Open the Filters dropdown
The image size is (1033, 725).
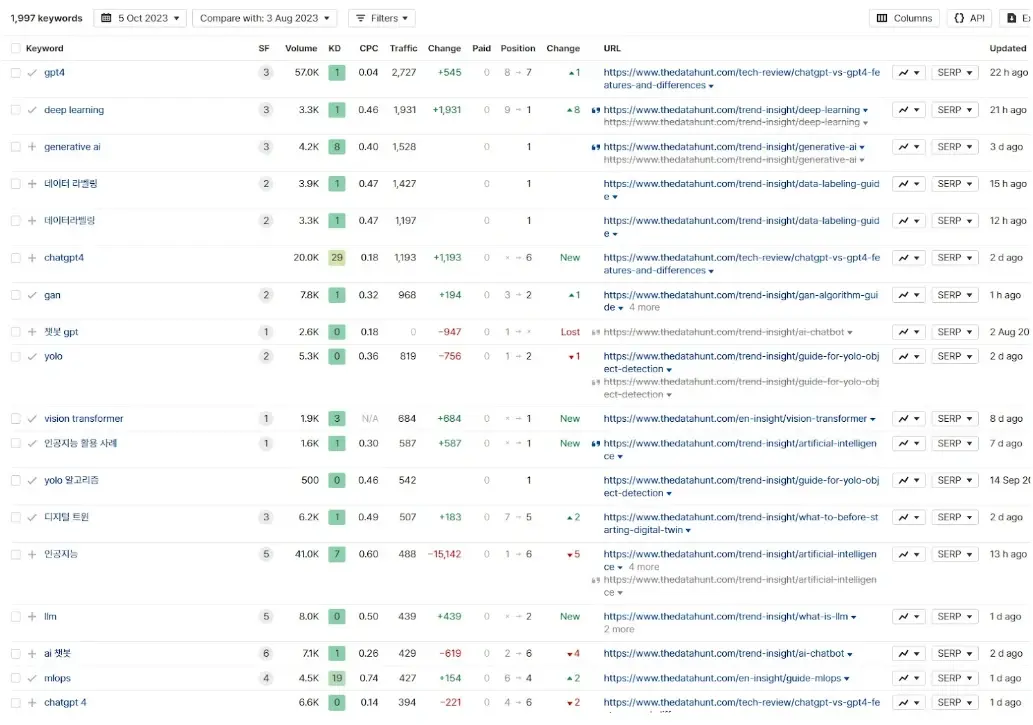coord(382,18)
